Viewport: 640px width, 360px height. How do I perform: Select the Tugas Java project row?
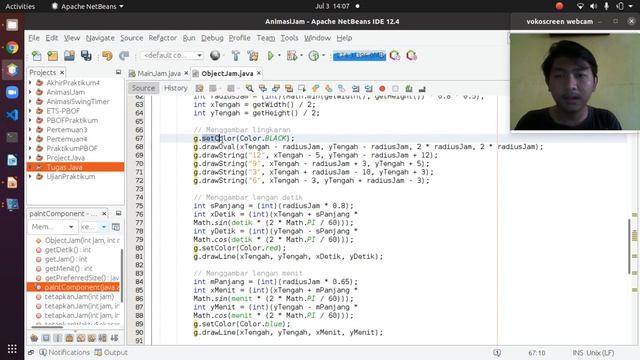[76, 167]
